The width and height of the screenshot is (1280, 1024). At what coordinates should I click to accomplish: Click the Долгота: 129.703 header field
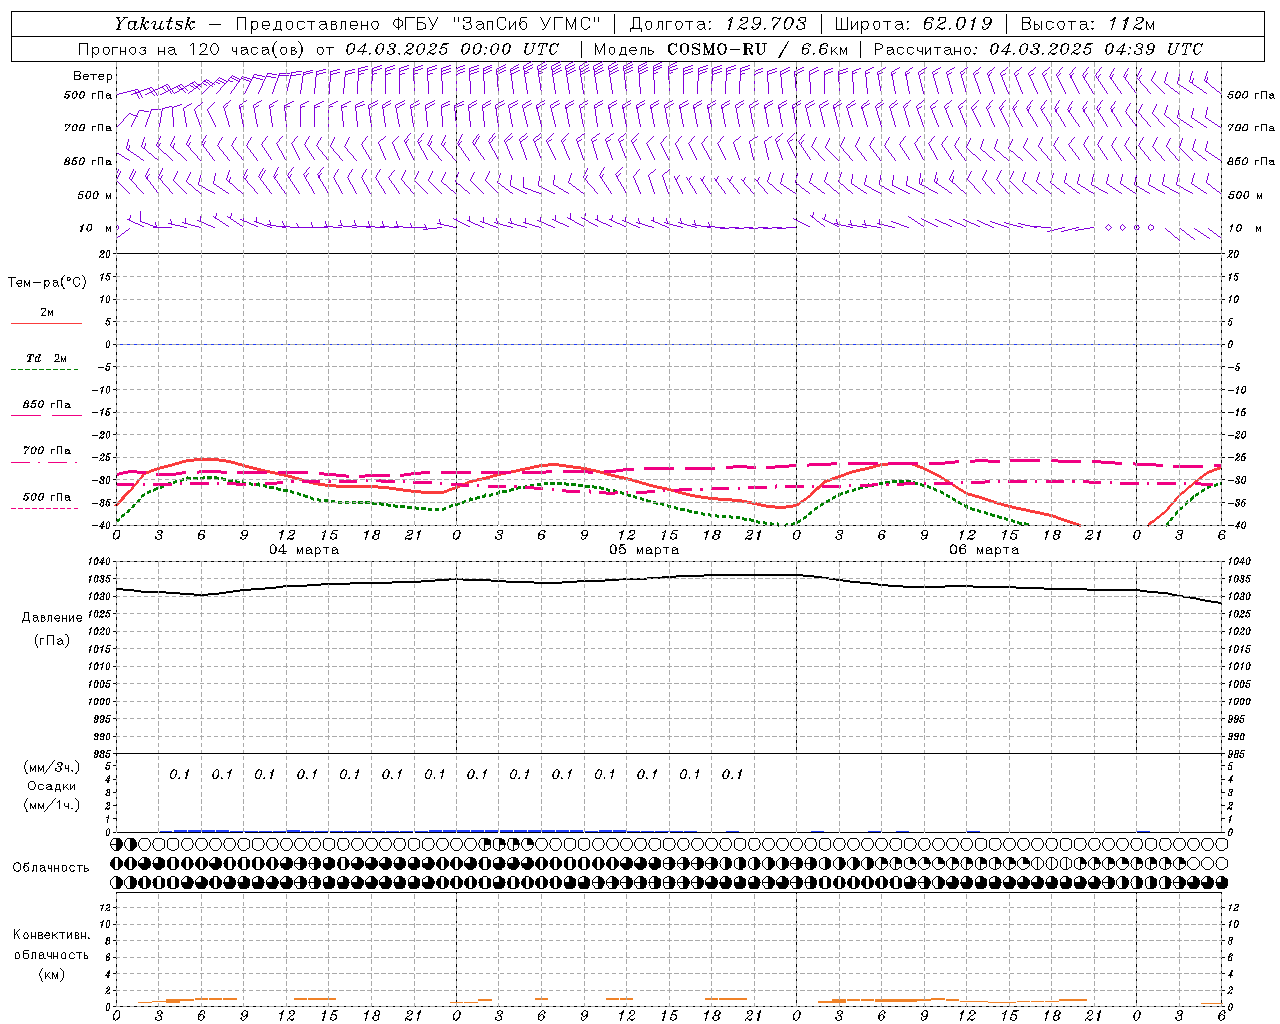click(x=718, y=24)
